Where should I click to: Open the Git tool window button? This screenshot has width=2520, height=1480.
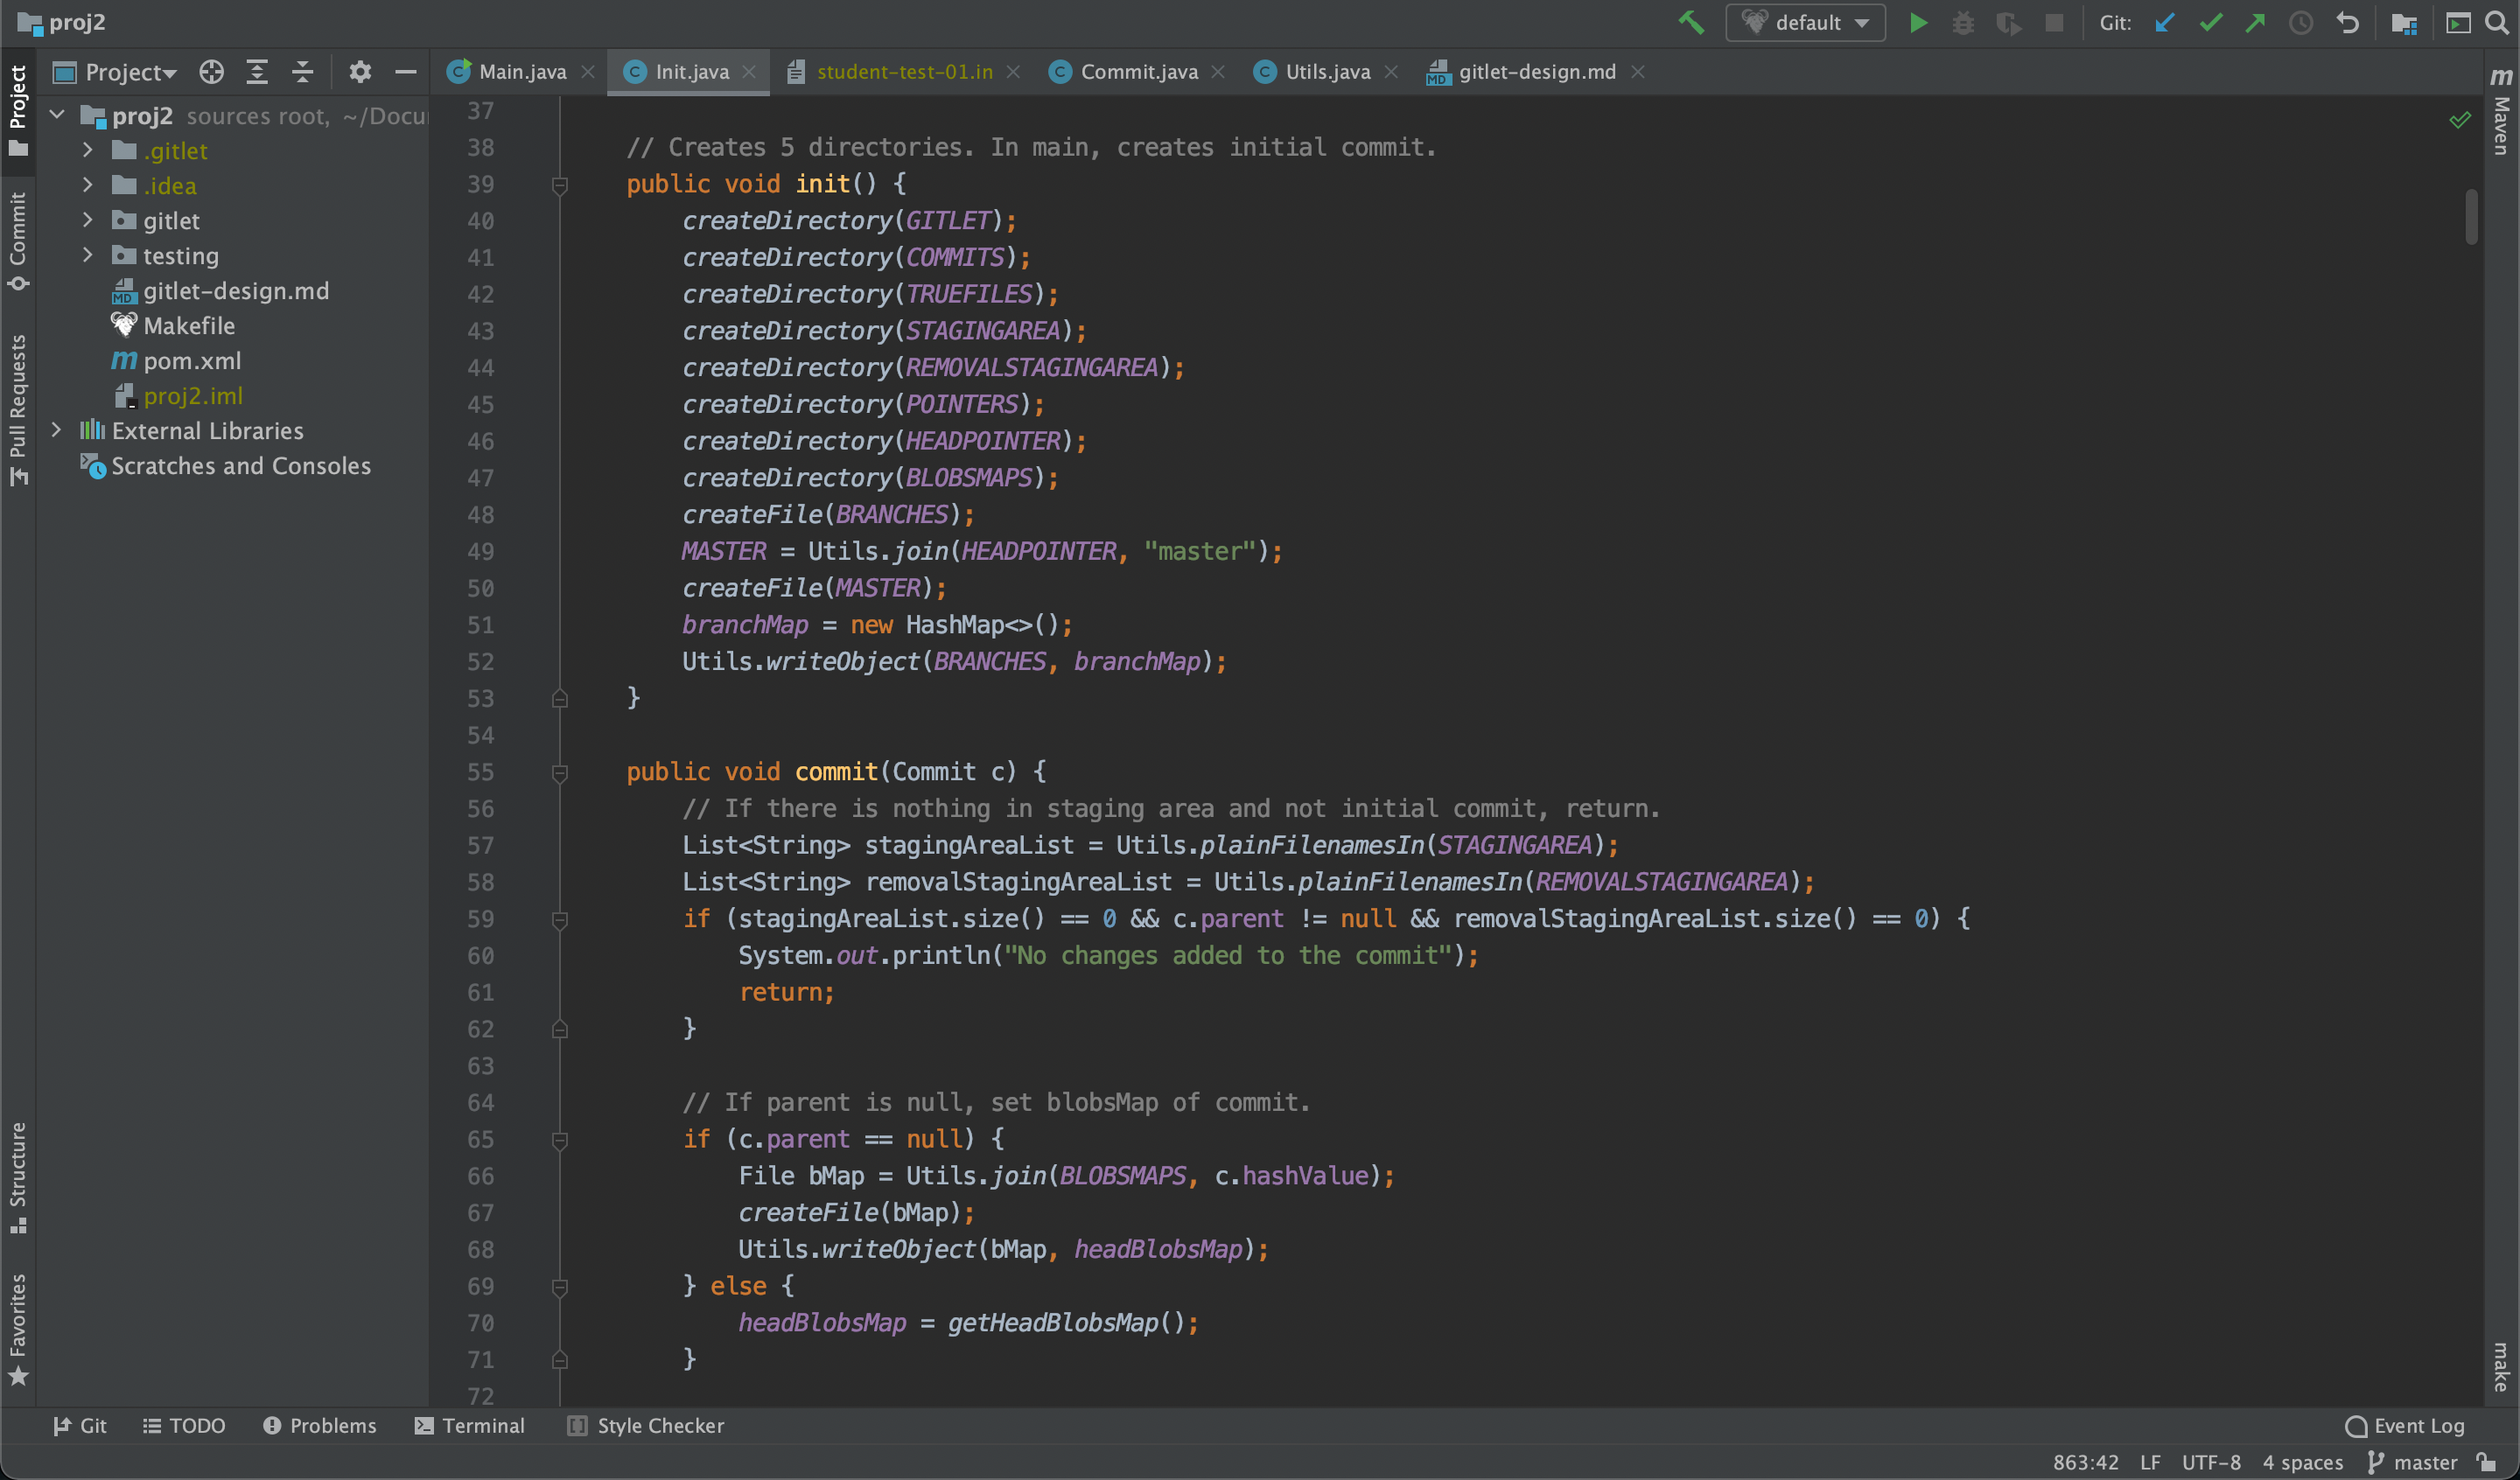tap(80, 1425)
